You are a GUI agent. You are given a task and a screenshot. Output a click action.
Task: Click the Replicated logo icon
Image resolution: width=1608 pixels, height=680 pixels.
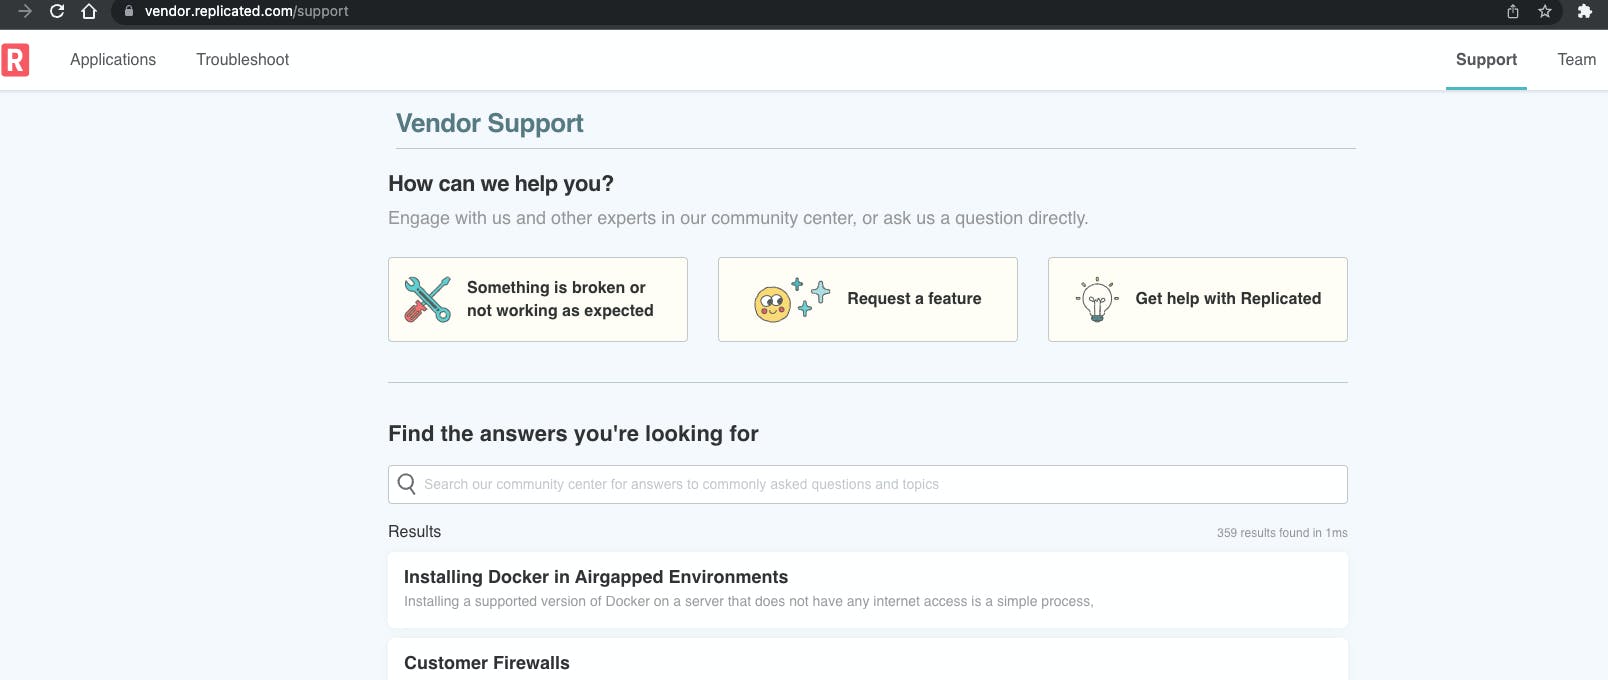[15, 60]
